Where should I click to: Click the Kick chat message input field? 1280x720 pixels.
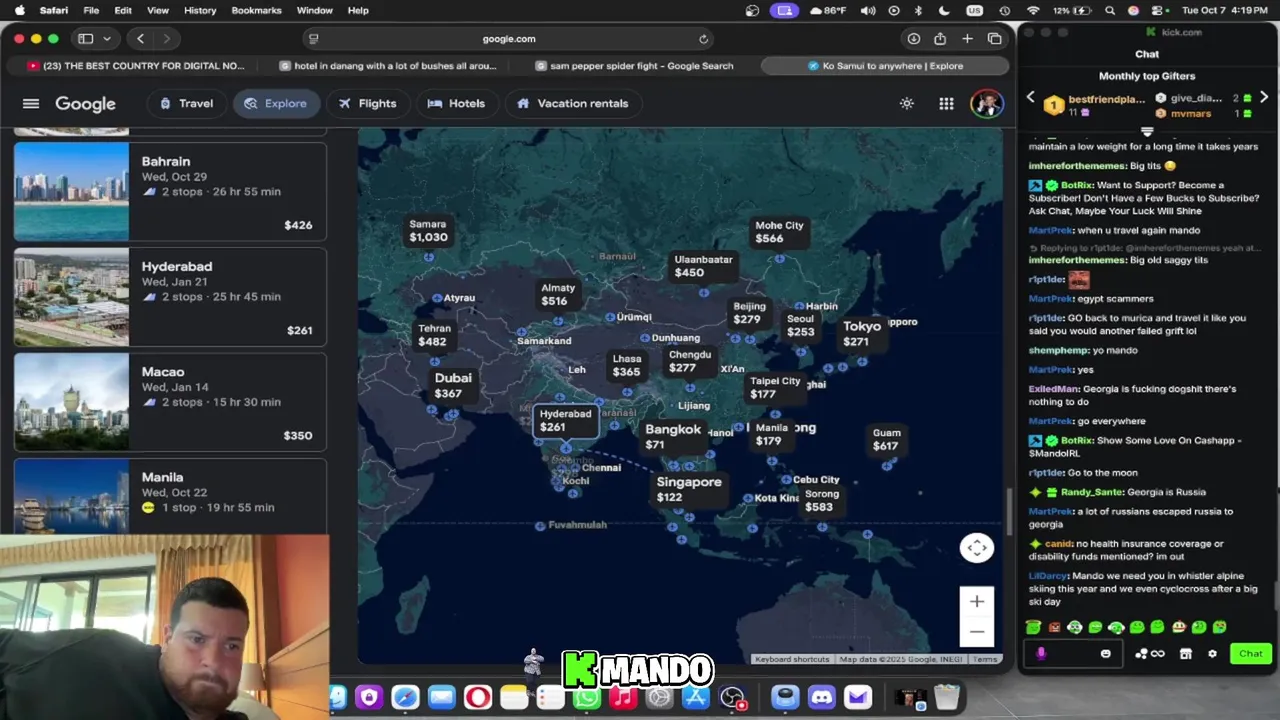click(x=1075, y=654)
